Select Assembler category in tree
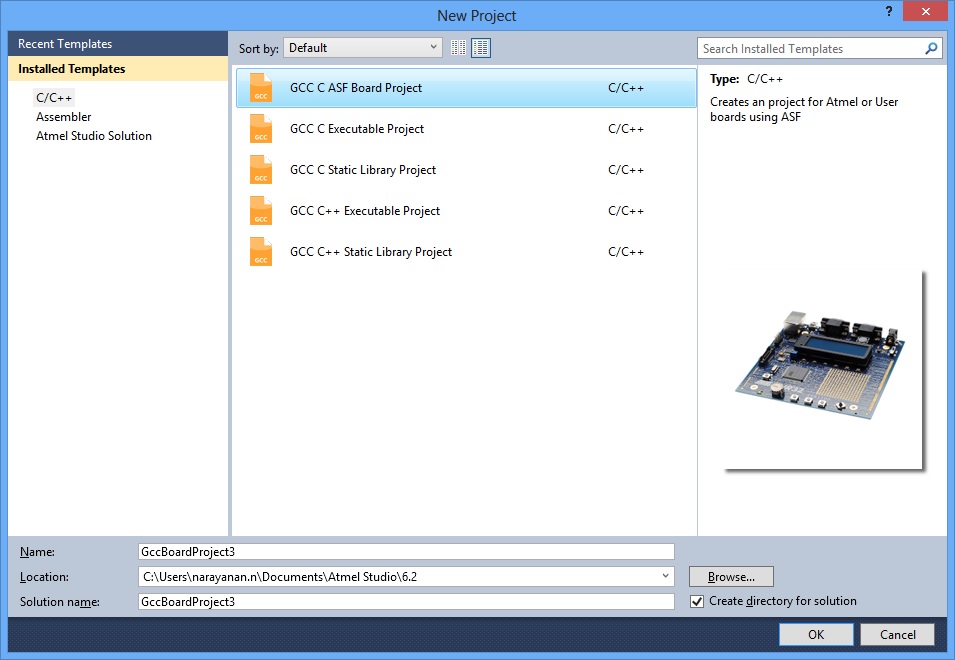This screenshot has height=660, width=955. tap(63, 116)
